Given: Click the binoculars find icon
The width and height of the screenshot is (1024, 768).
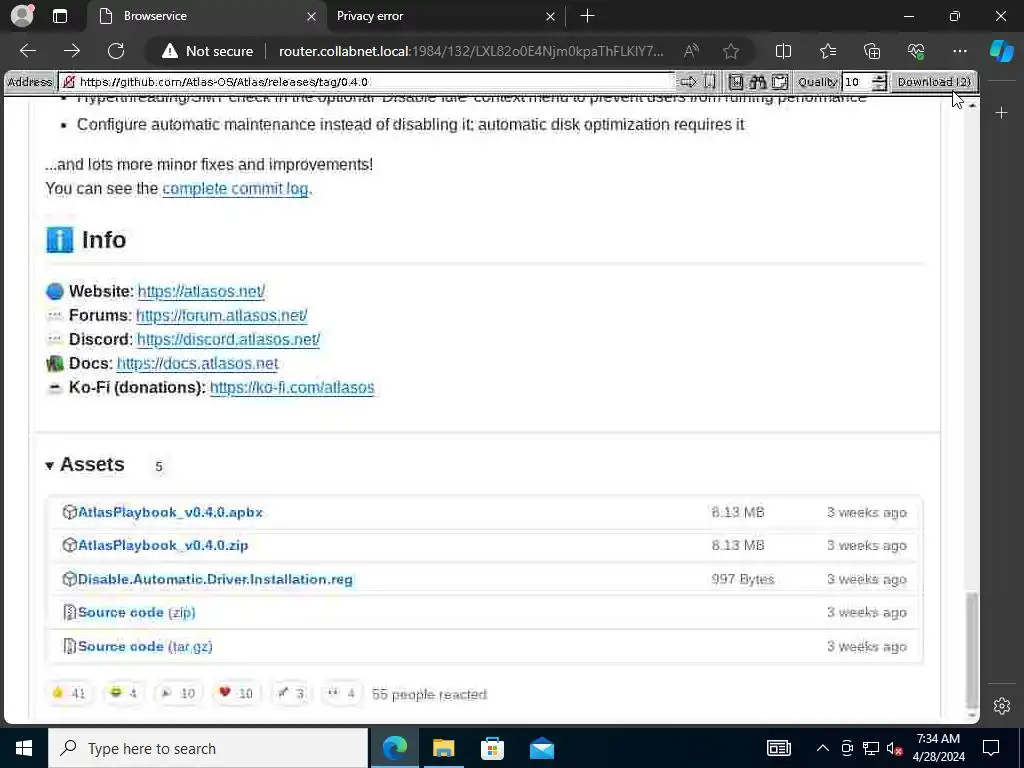Looking at the screenshot, I should point(758,82).
